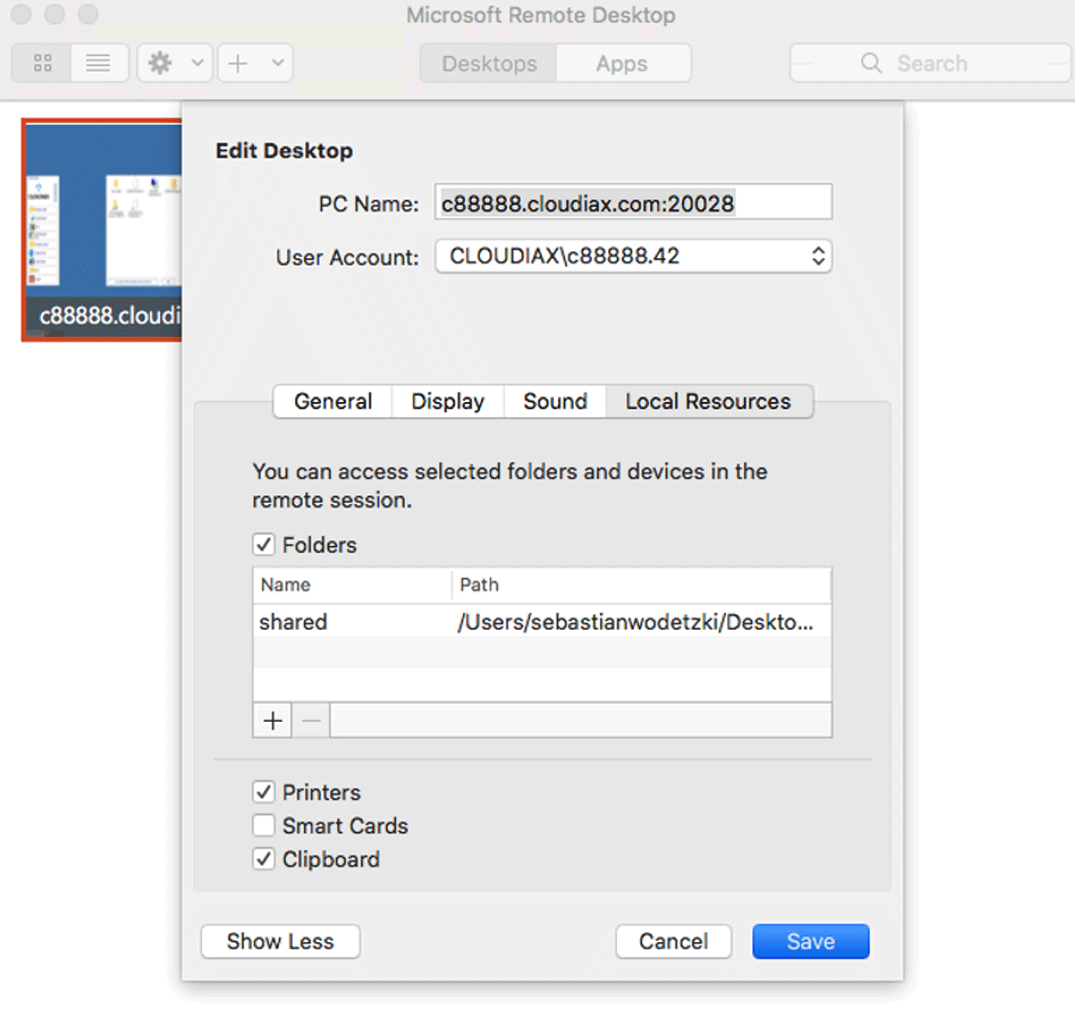Click the Path column header
The image size is (1075, 1031).
click(x=642, y=585)
